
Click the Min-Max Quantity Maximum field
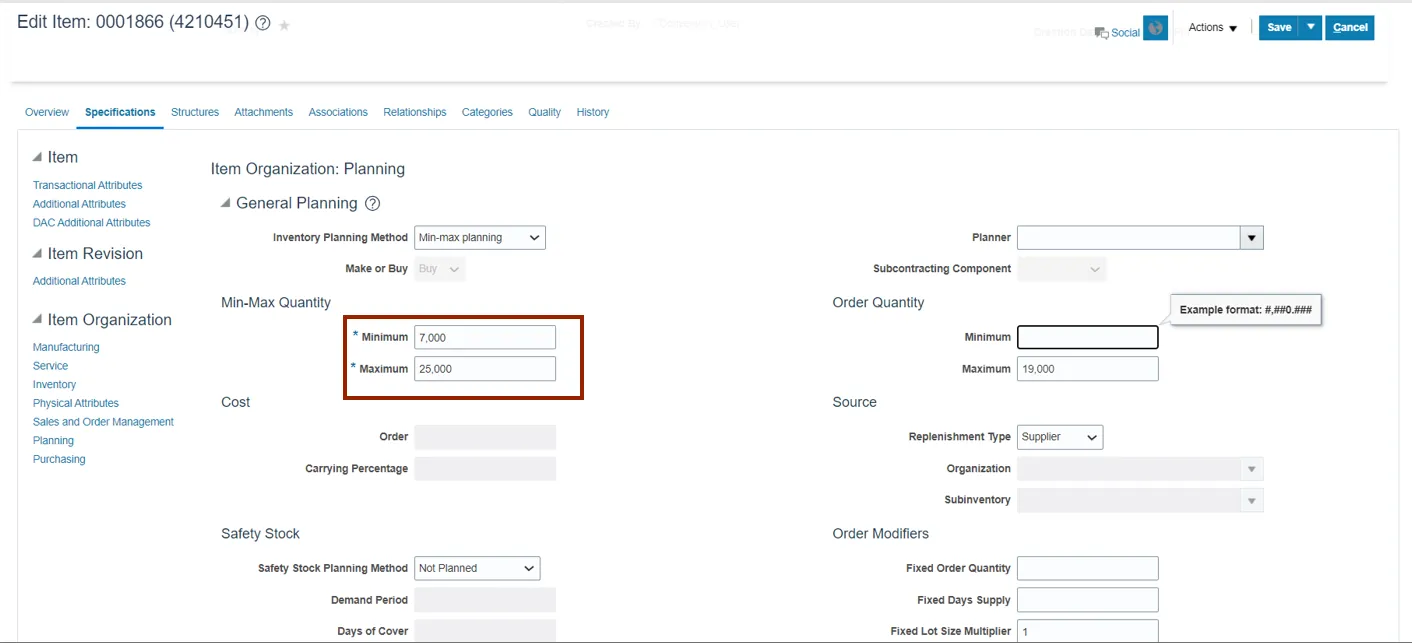(x=484, y=369)
